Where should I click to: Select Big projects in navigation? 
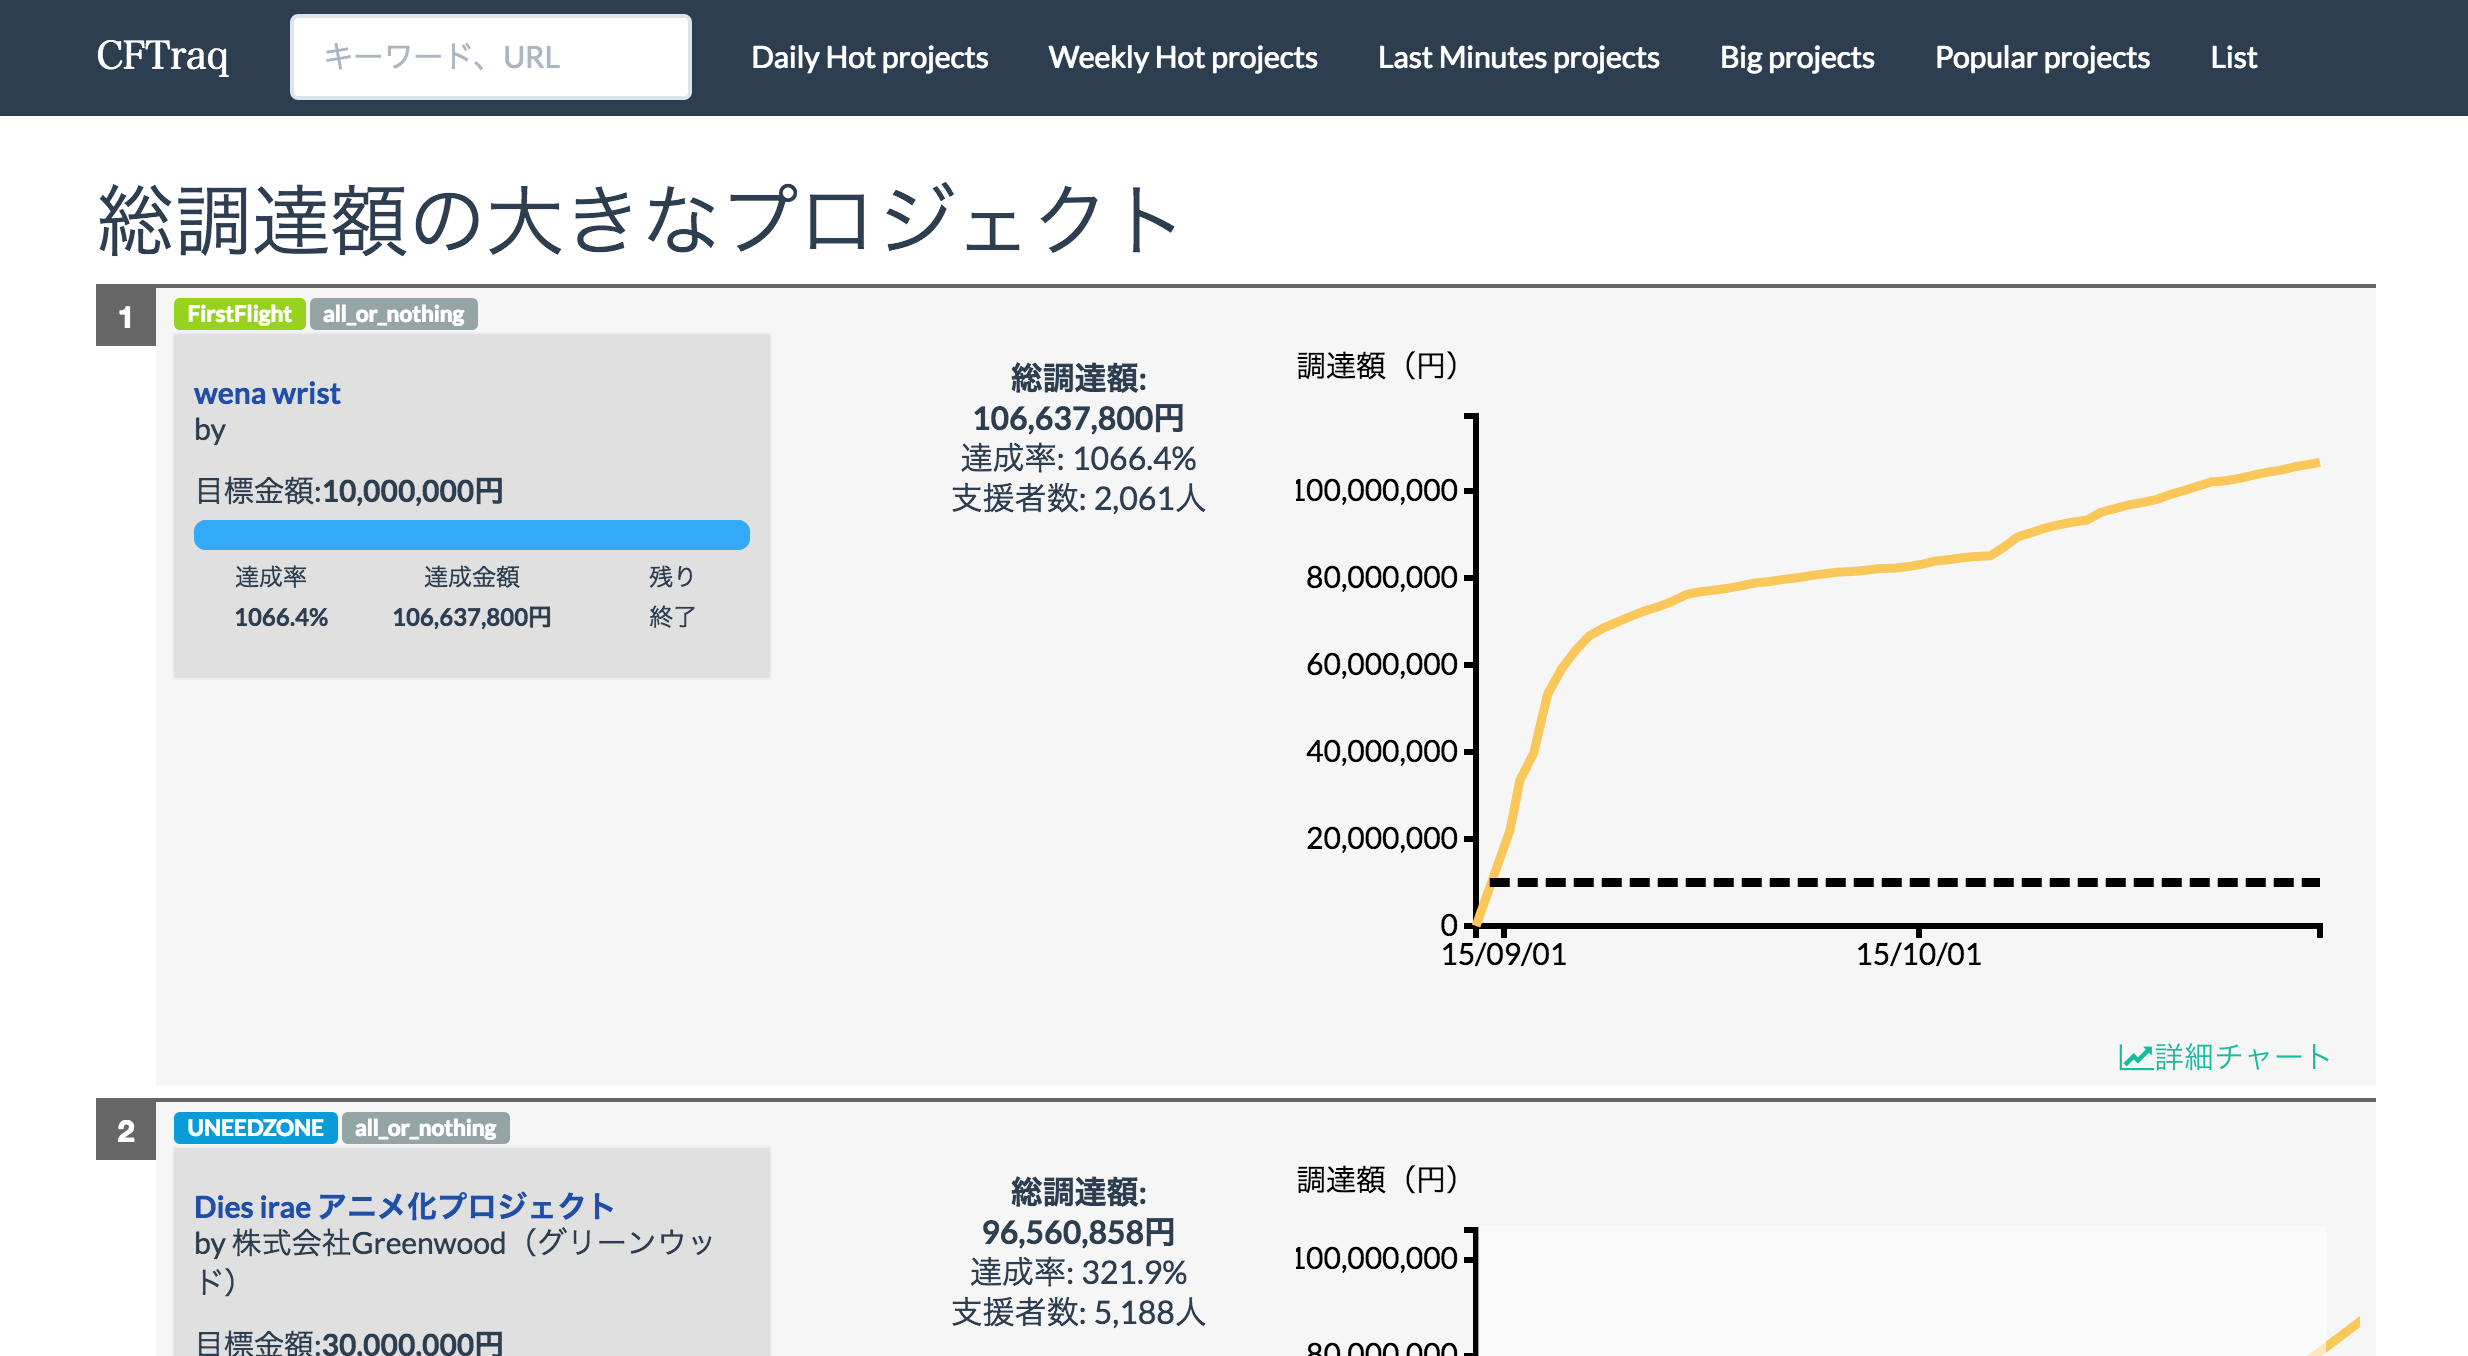click(x=1796, y=58)
